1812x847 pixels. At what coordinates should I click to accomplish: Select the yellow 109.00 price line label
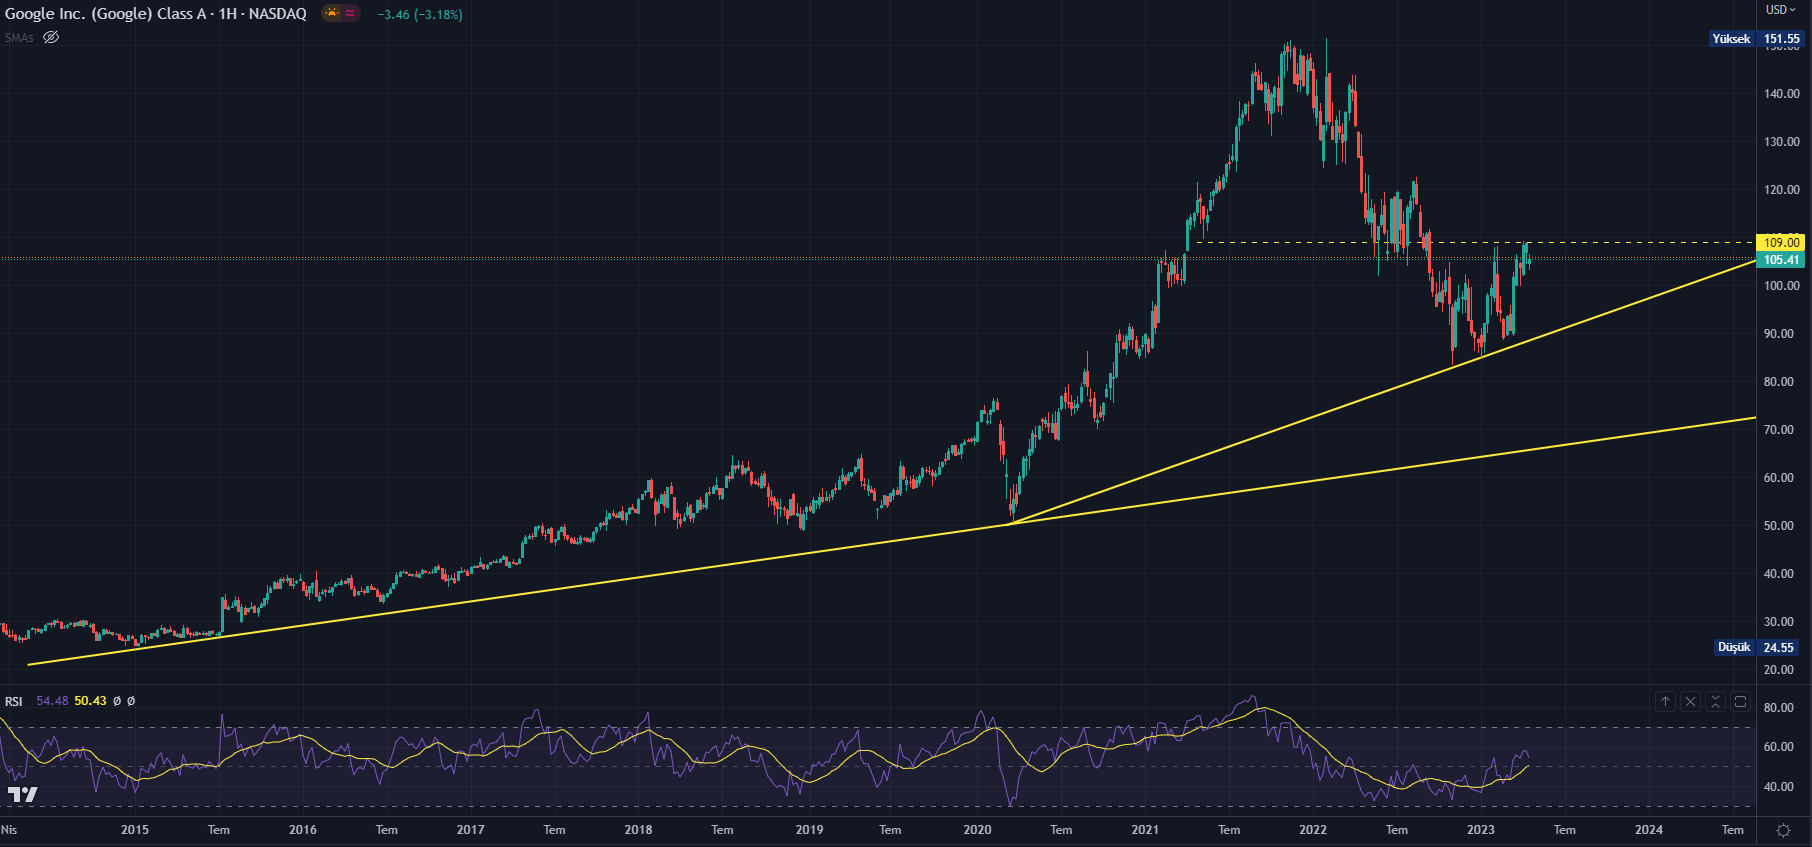click(x=1781, y=242)
